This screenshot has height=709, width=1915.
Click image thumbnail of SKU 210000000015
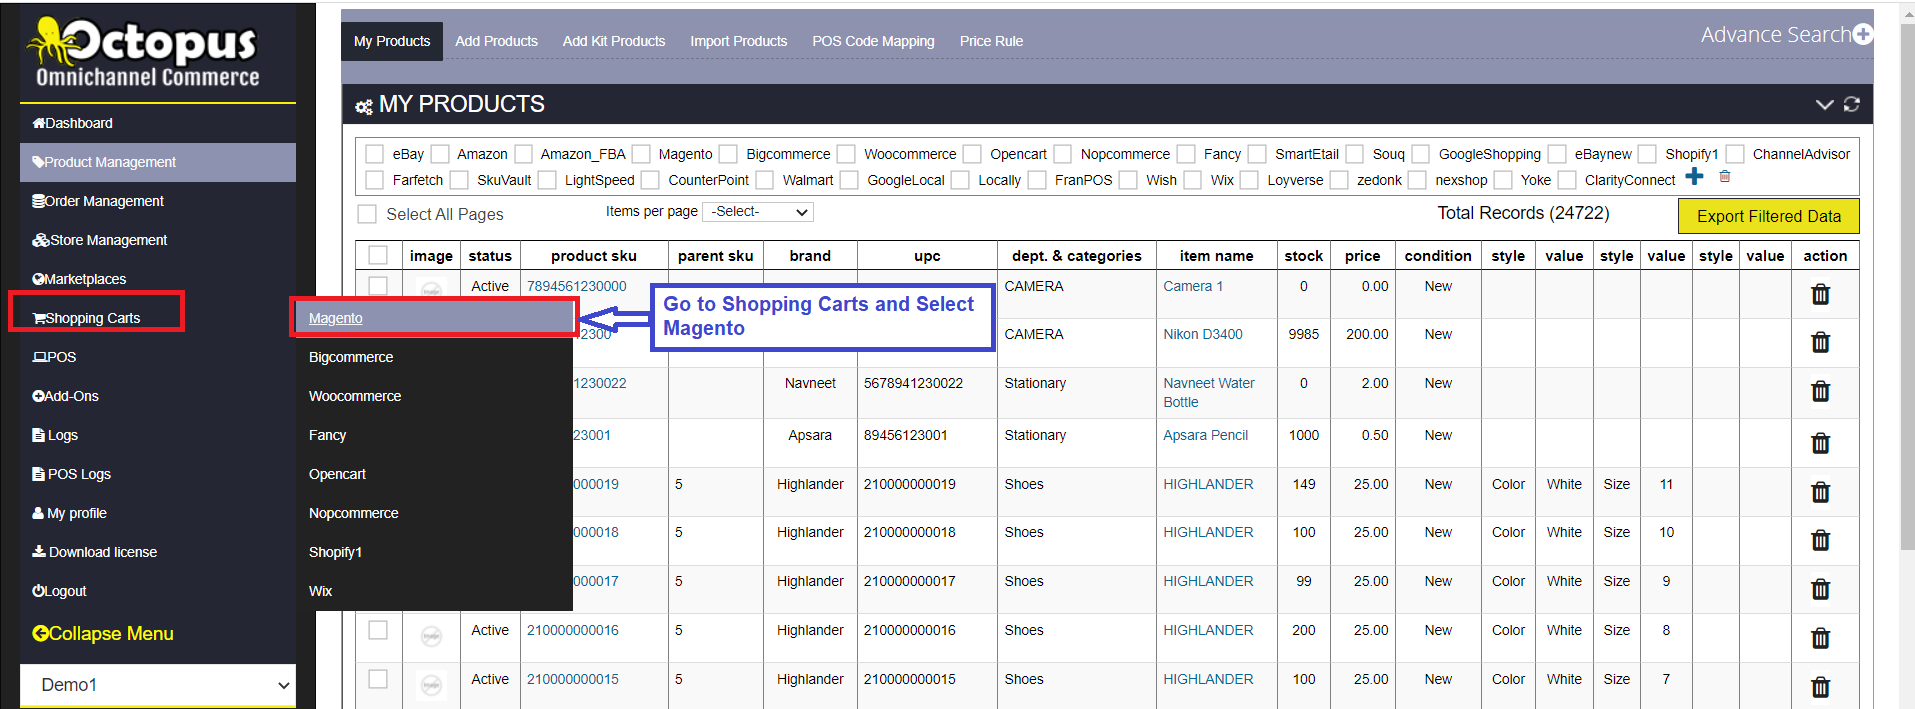point(431,686)
